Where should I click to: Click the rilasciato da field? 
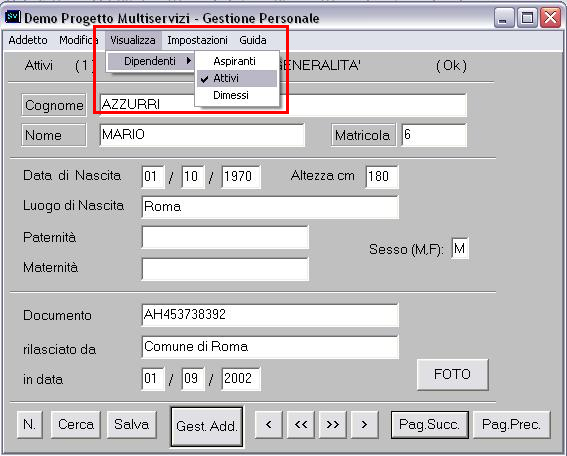coord(270,347)
